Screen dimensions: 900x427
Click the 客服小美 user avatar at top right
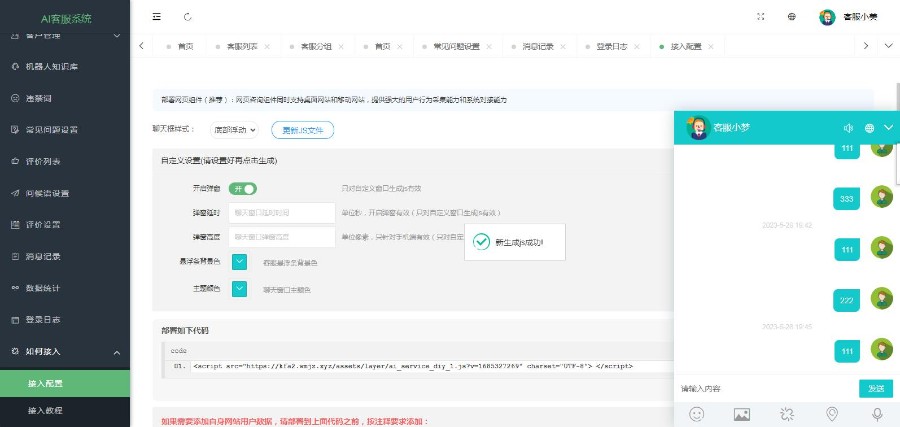tap(827, 17)
